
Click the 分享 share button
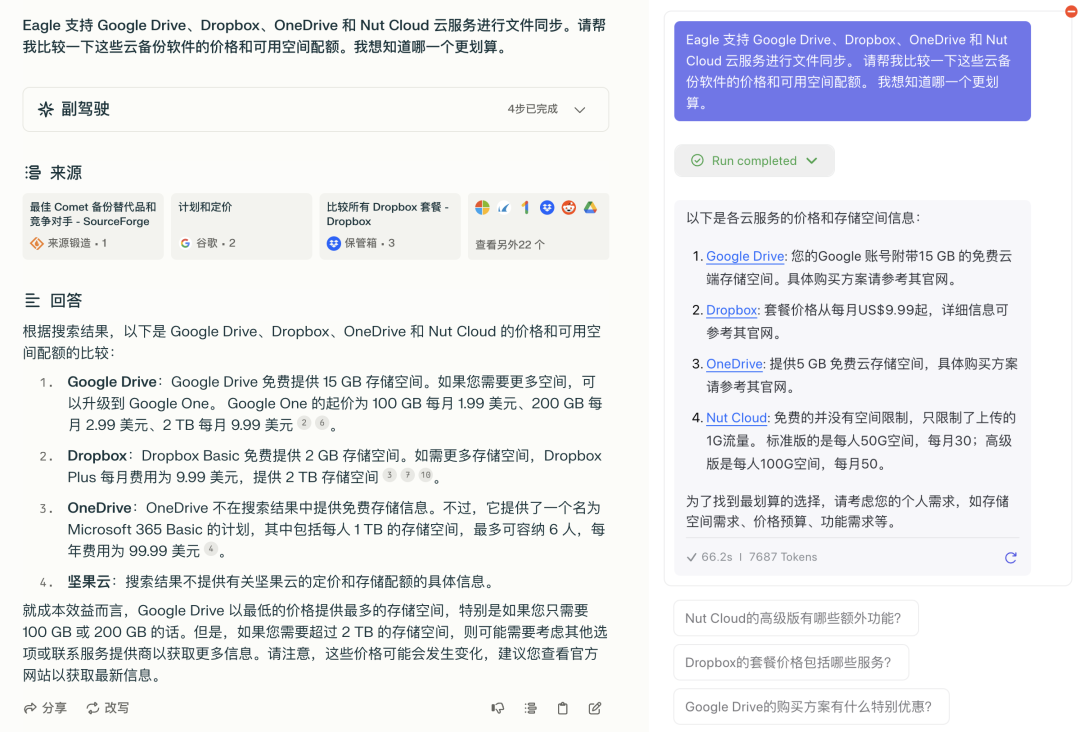[45, 708]
